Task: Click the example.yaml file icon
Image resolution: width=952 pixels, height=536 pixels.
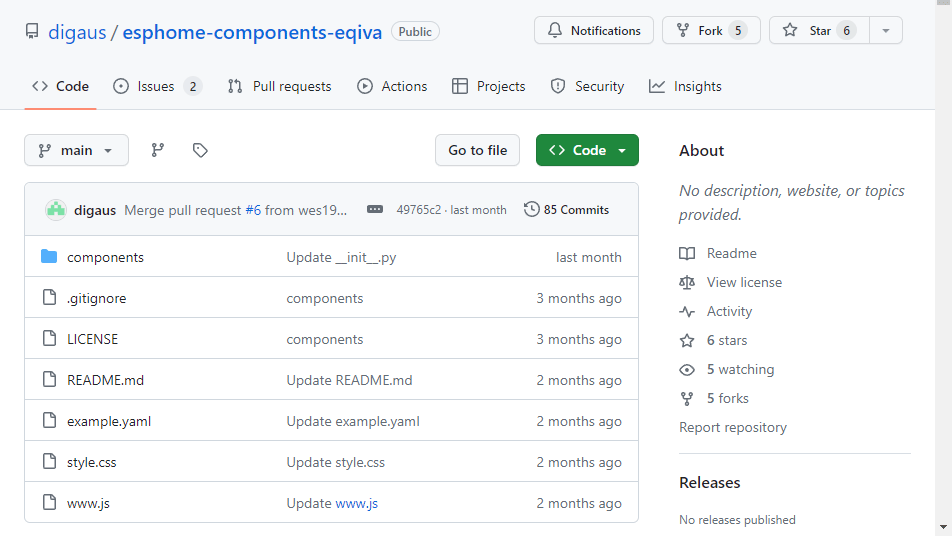Action: coord(49,420)
